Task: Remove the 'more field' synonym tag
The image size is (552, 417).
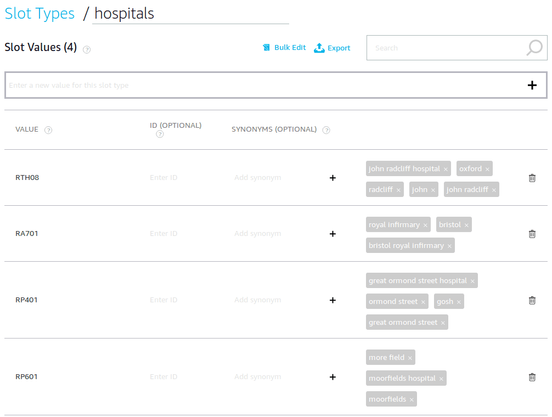Action: click(x=410, y=358)
